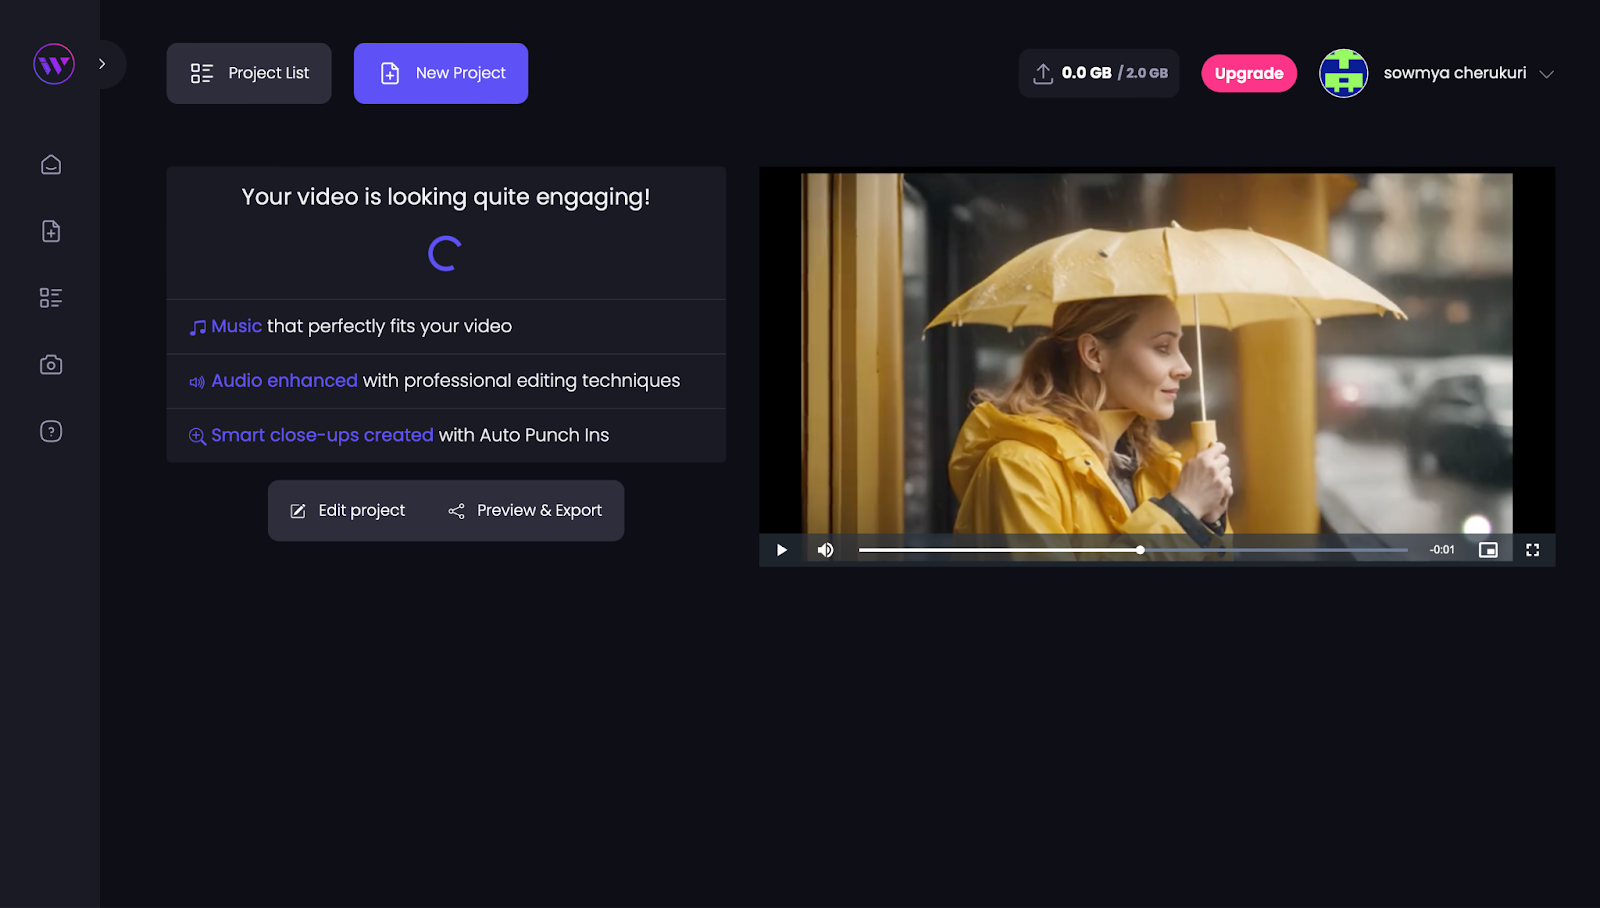Click the user avatar image

(x=1343, y=73)
